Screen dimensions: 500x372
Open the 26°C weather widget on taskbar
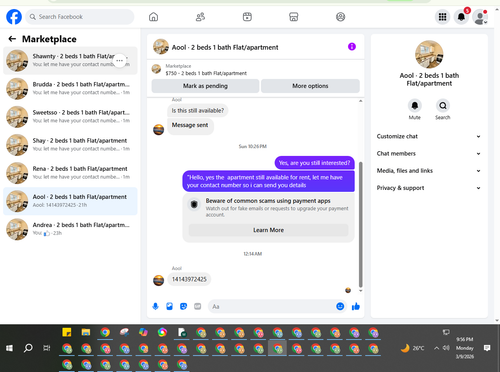click(412, 348)
